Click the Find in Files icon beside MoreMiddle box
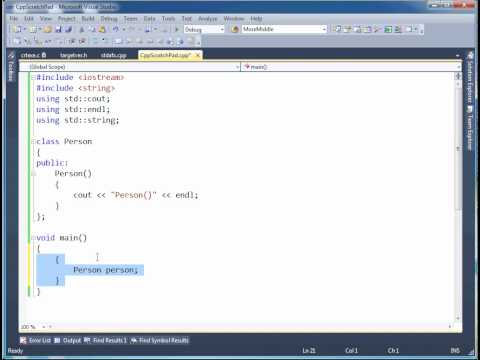 click(x=235, y=29)
